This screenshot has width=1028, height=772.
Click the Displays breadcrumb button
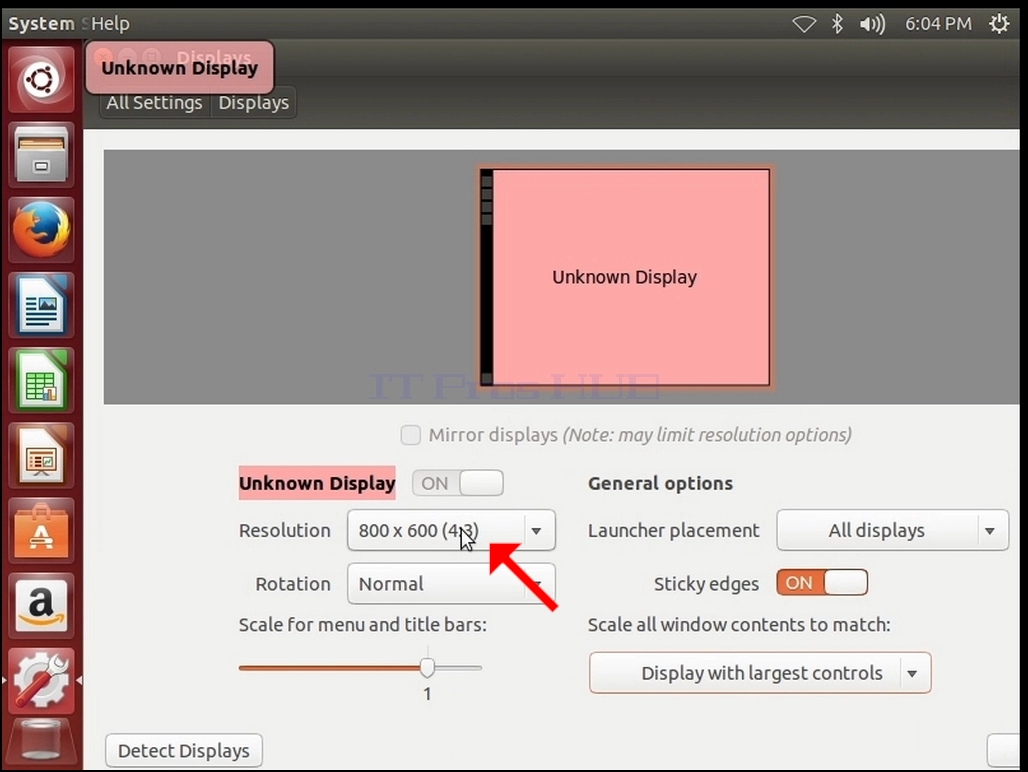pyautogui.click(x=254, y=103)
